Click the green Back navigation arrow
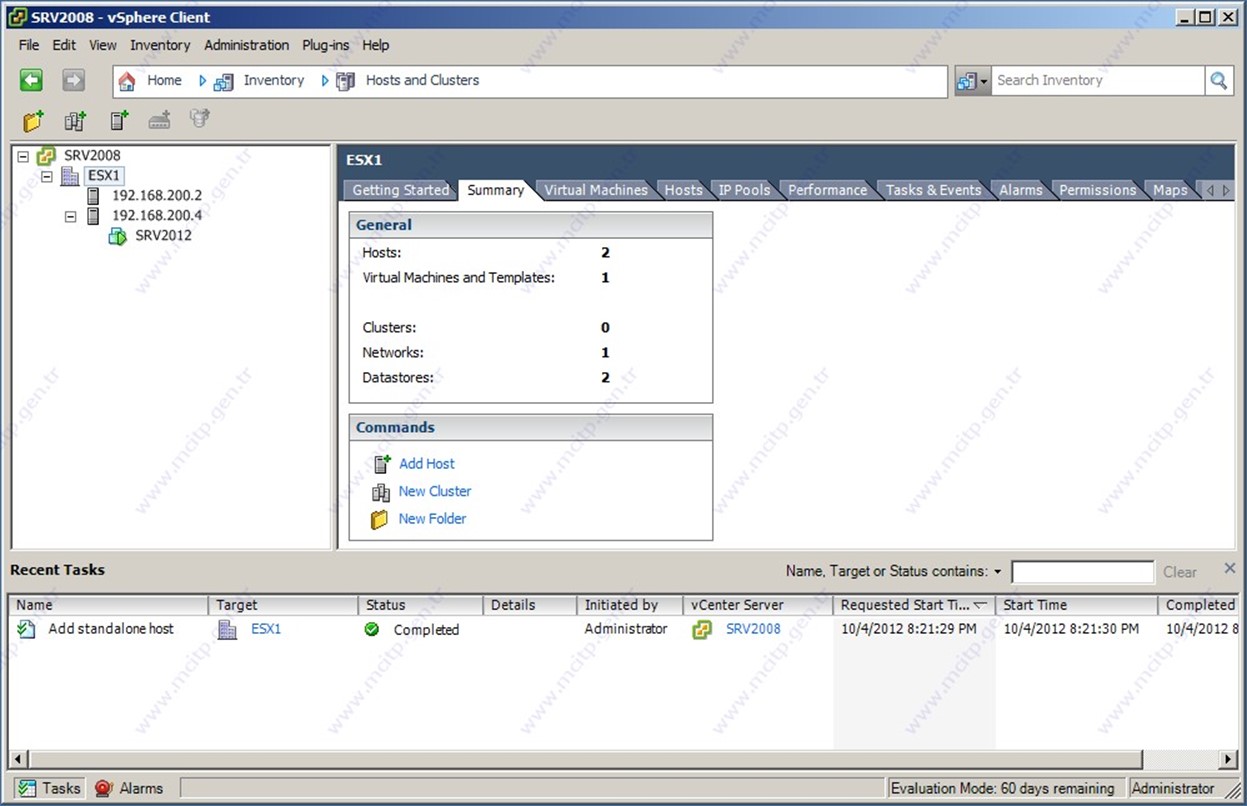 [31, 81]
